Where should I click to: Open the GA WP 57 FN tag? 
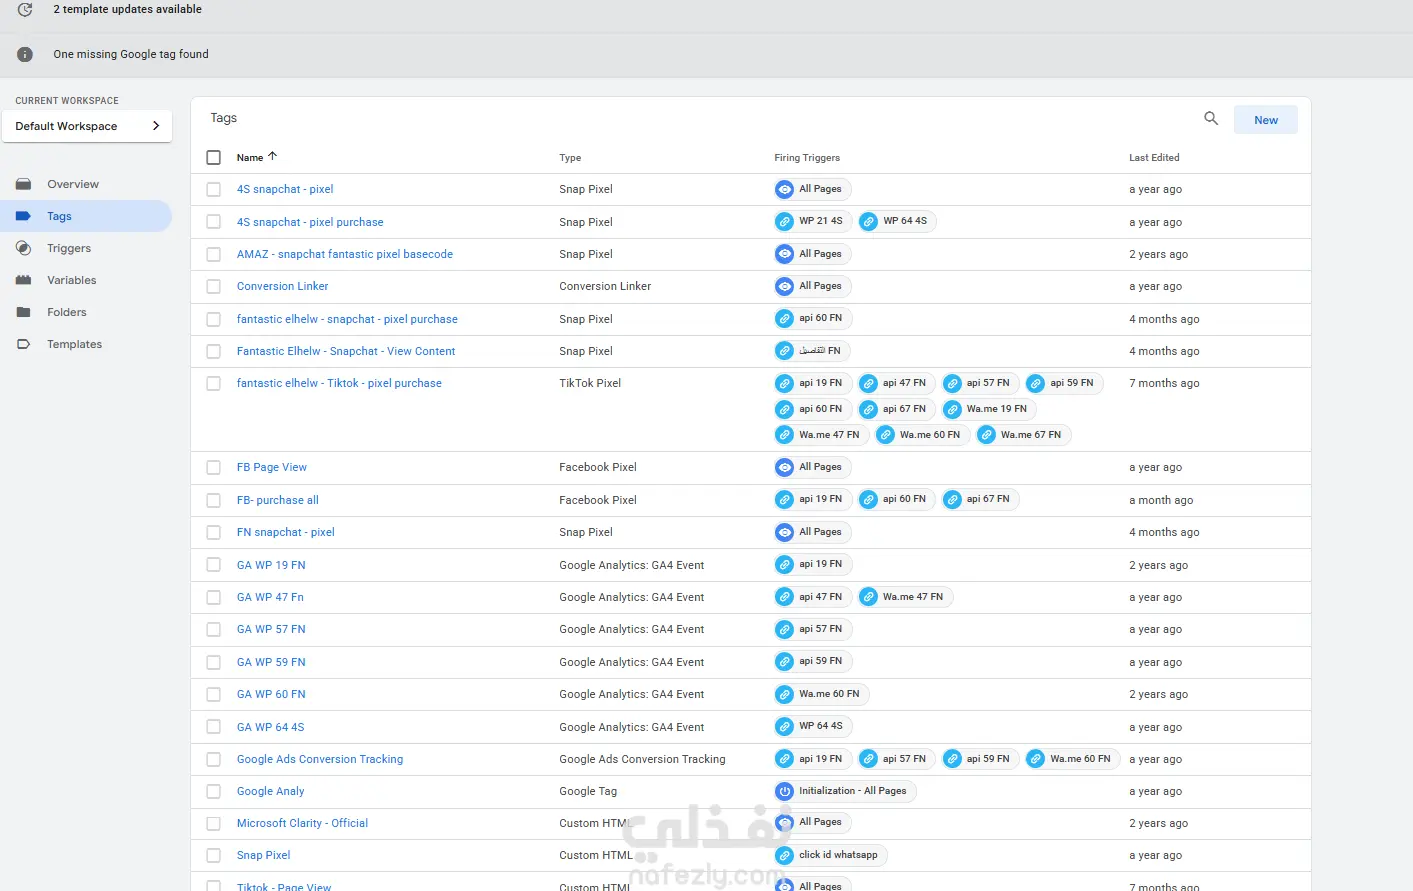271,629
